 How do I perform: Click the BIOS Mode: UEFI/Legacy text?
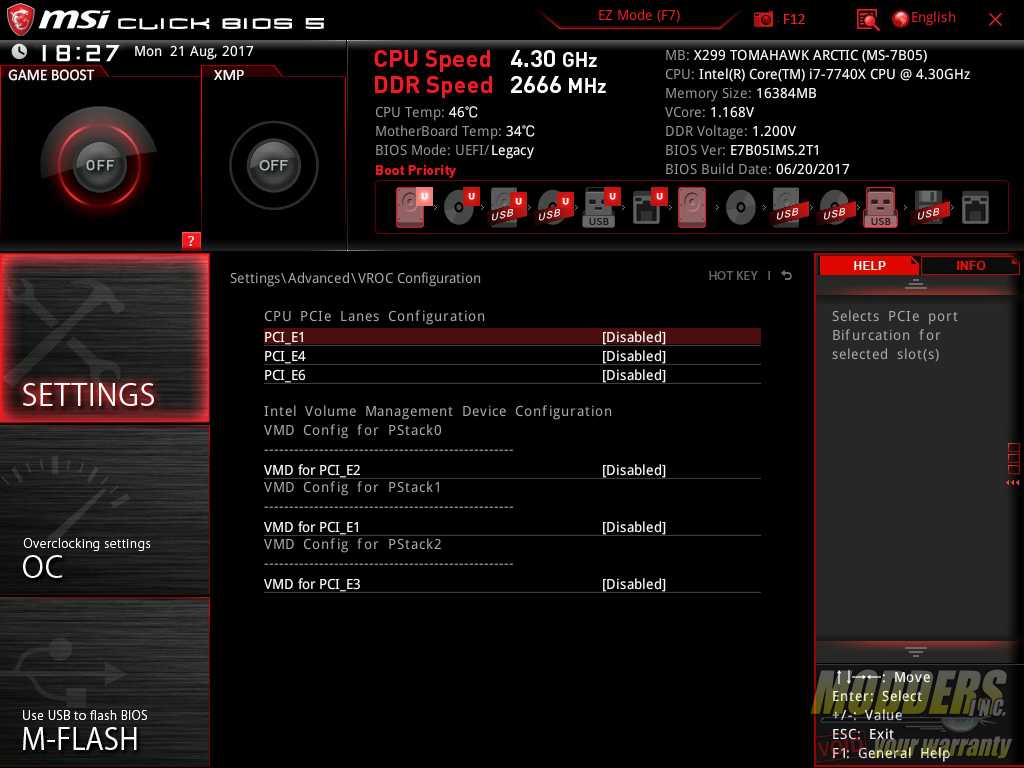pos(454,150)
